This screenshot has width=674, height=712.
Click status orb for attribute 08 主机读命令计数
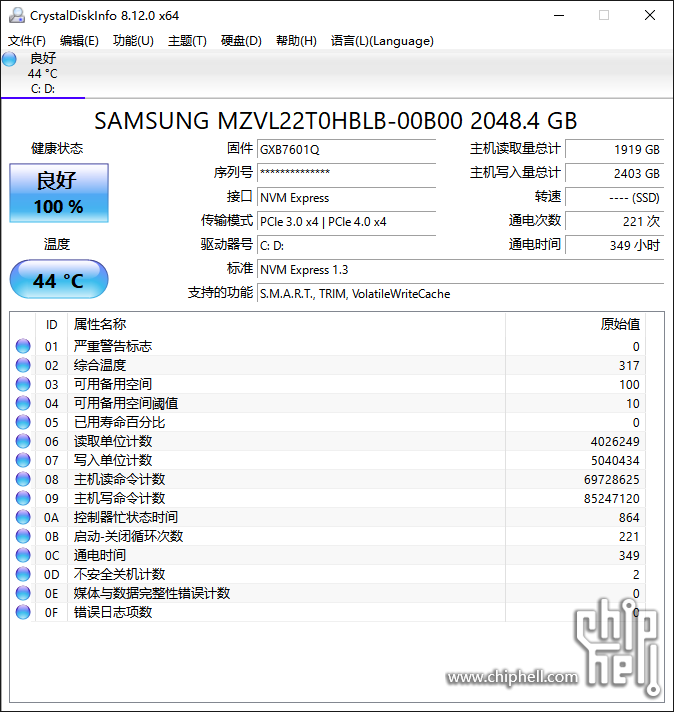(x=23, y=479)
